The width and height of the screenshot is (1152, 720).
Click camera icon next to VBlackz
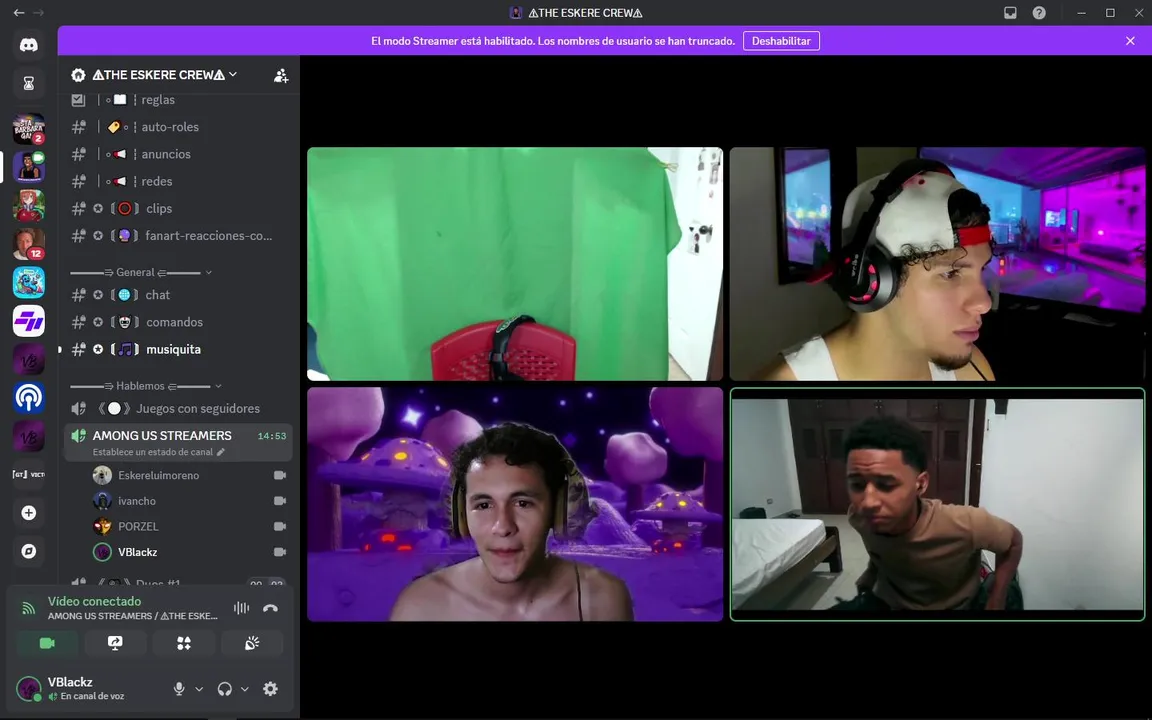click(x=280, y=552)
